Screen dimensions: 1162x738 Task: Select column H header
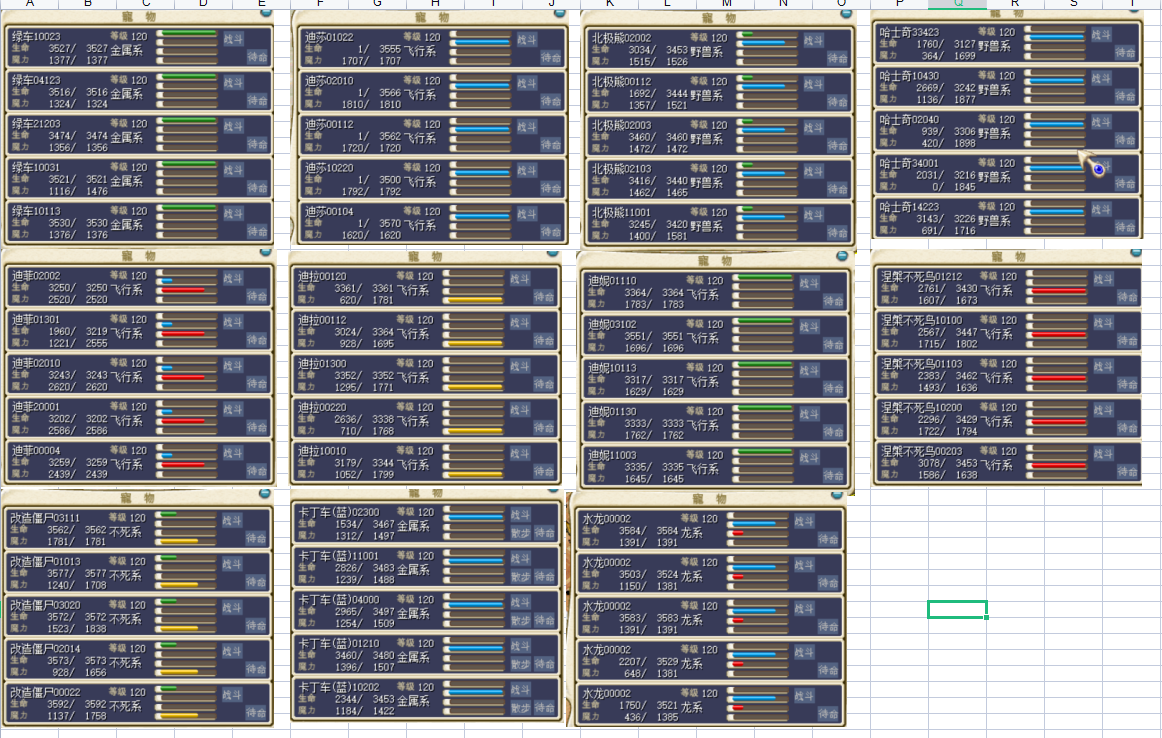click(435, 4)
